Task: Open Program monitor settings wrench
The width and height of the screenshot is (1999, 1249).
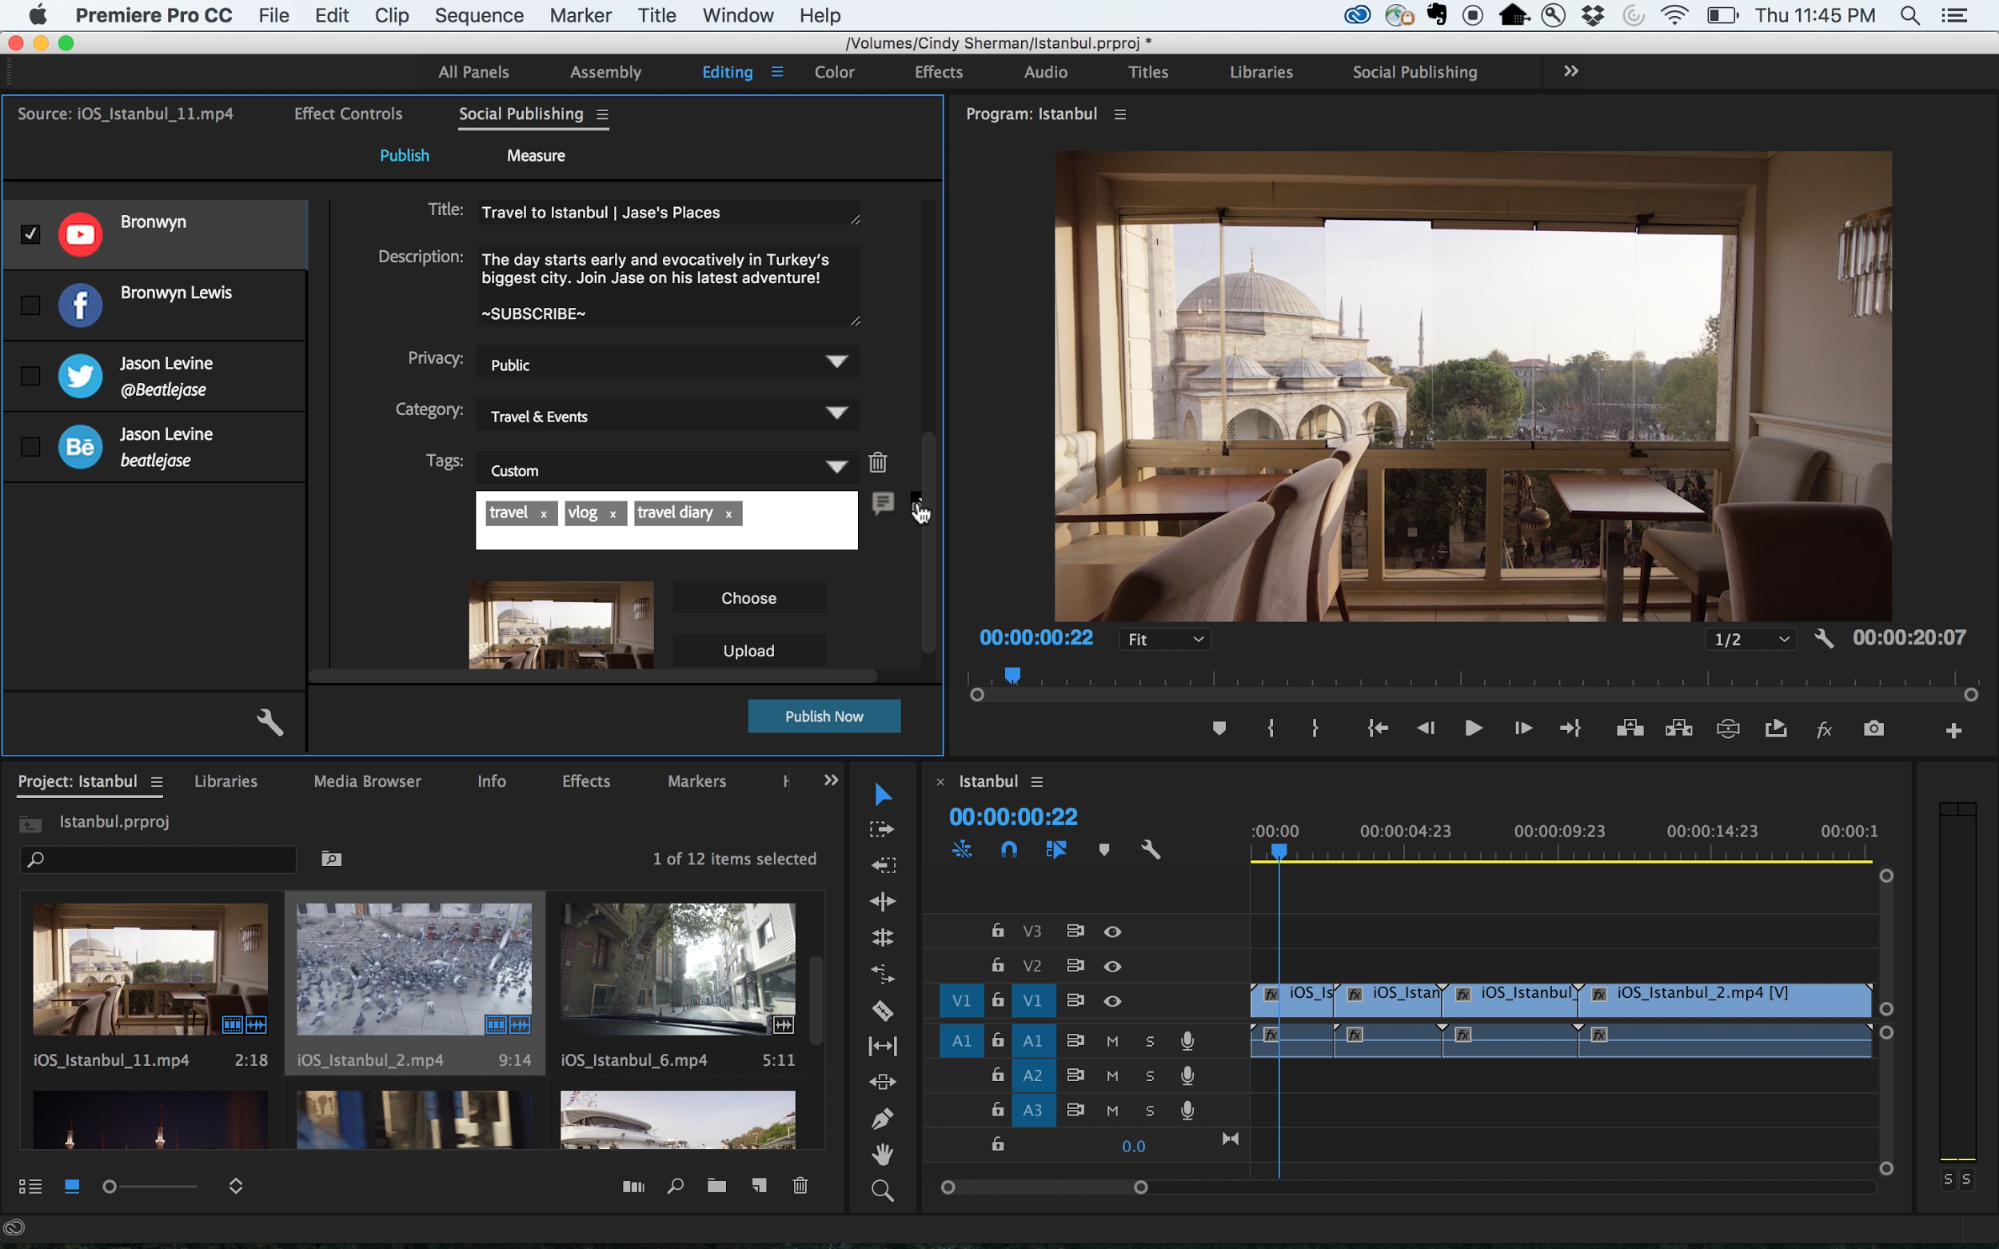Action: 1823,639
